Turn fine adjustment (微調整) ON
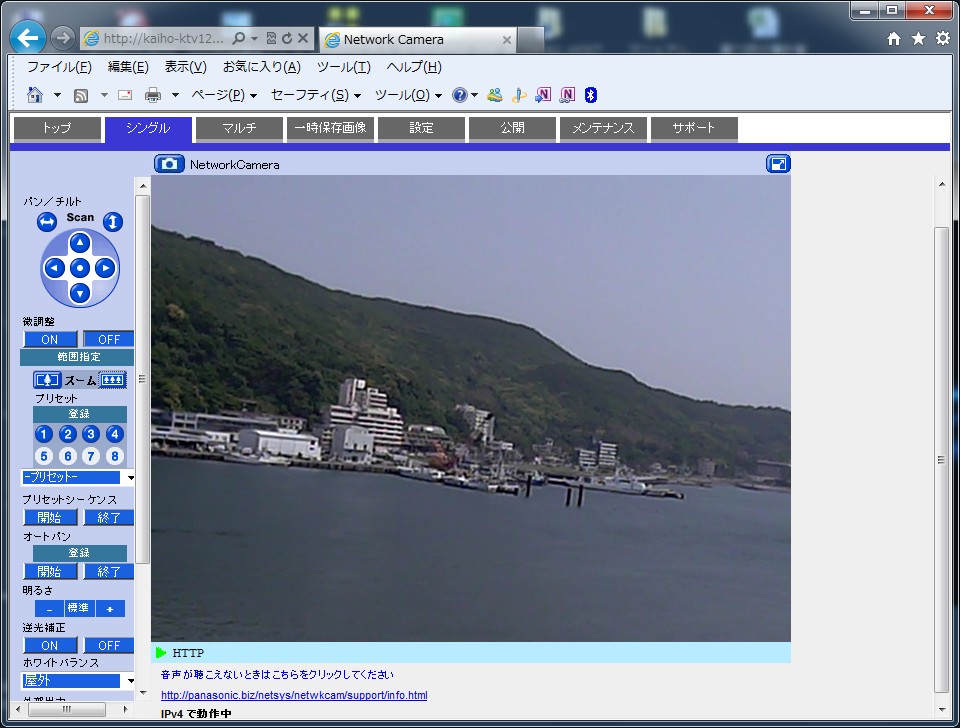Image resolution: width=960 pixels, height=728 pixels. [x=50, y=339]
